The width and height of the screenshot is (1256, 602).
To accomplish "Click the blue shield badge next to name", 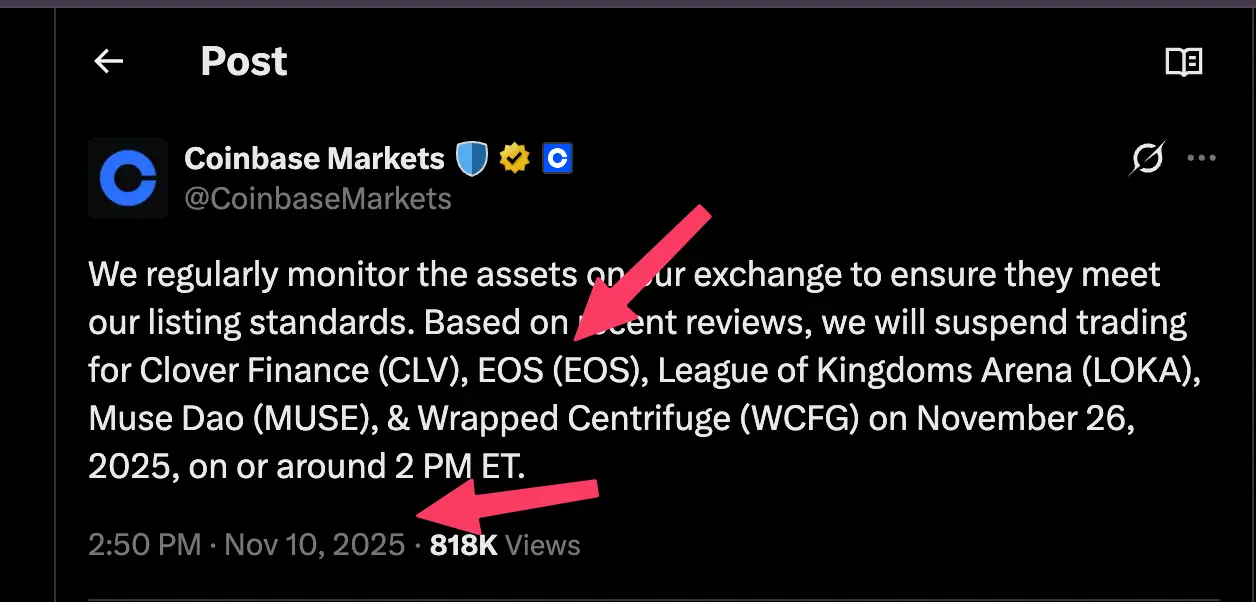I will tap(470, 157).
